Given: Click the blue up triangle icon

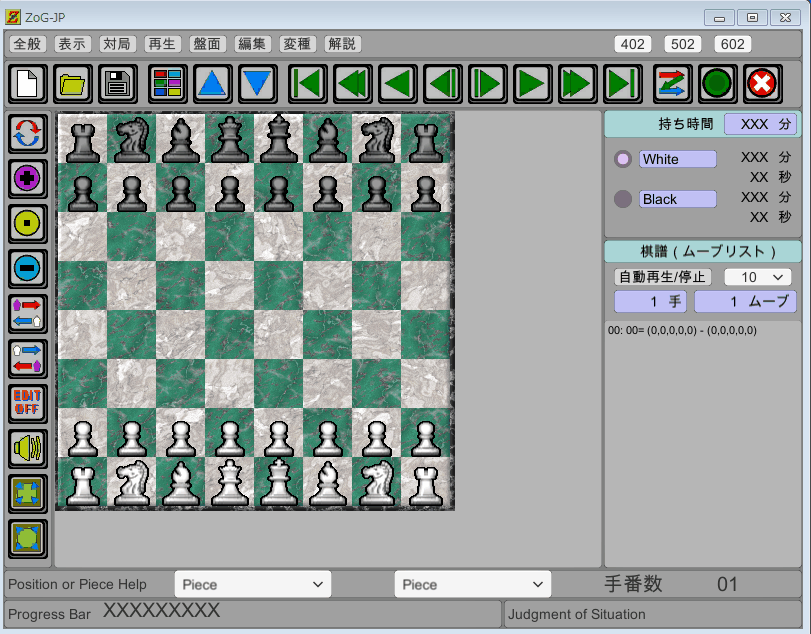Looking at the screenshot, I should 213,83.
